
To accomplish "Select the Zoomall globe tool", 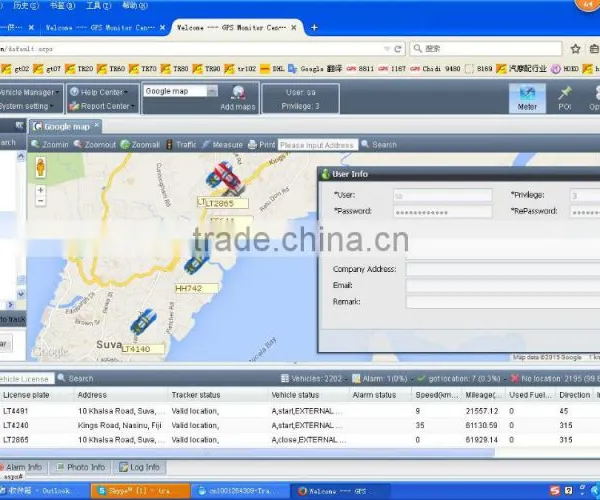I will (140, 145).
